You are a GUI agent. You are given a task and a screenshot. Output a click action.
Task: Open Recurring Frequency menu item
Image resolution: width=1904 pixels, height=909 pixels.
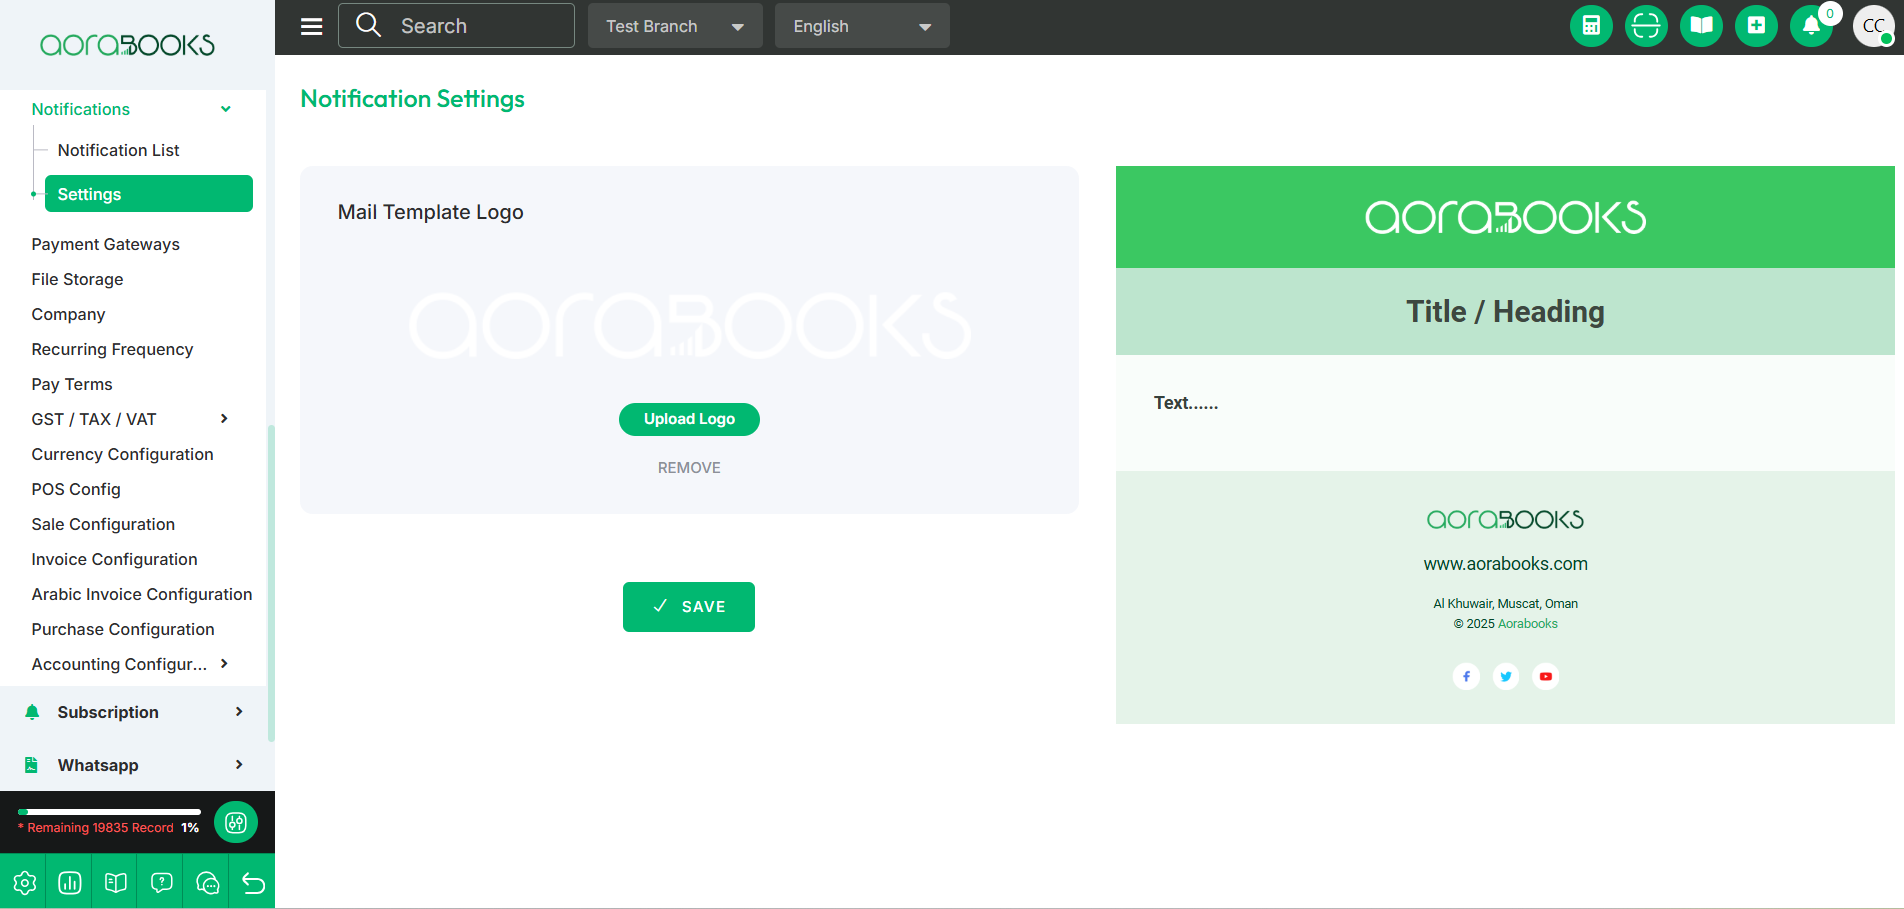pyautogui.click(x=112, y=349)
